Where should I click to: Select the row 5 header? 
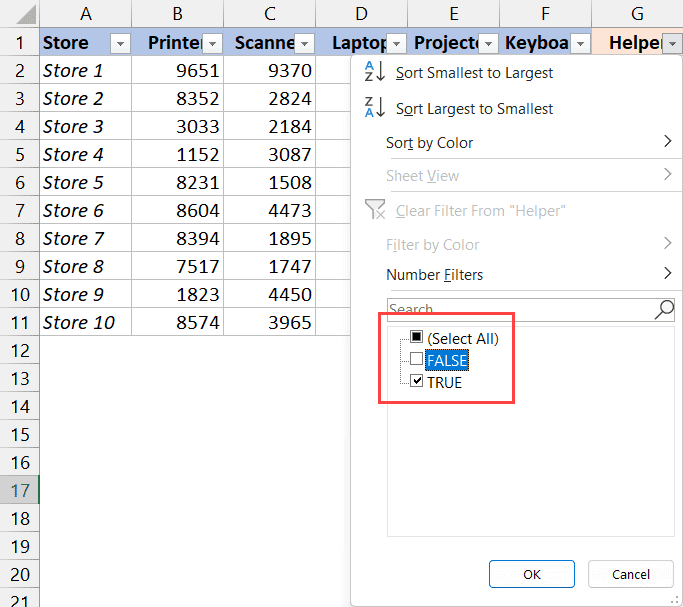point(20,155)
